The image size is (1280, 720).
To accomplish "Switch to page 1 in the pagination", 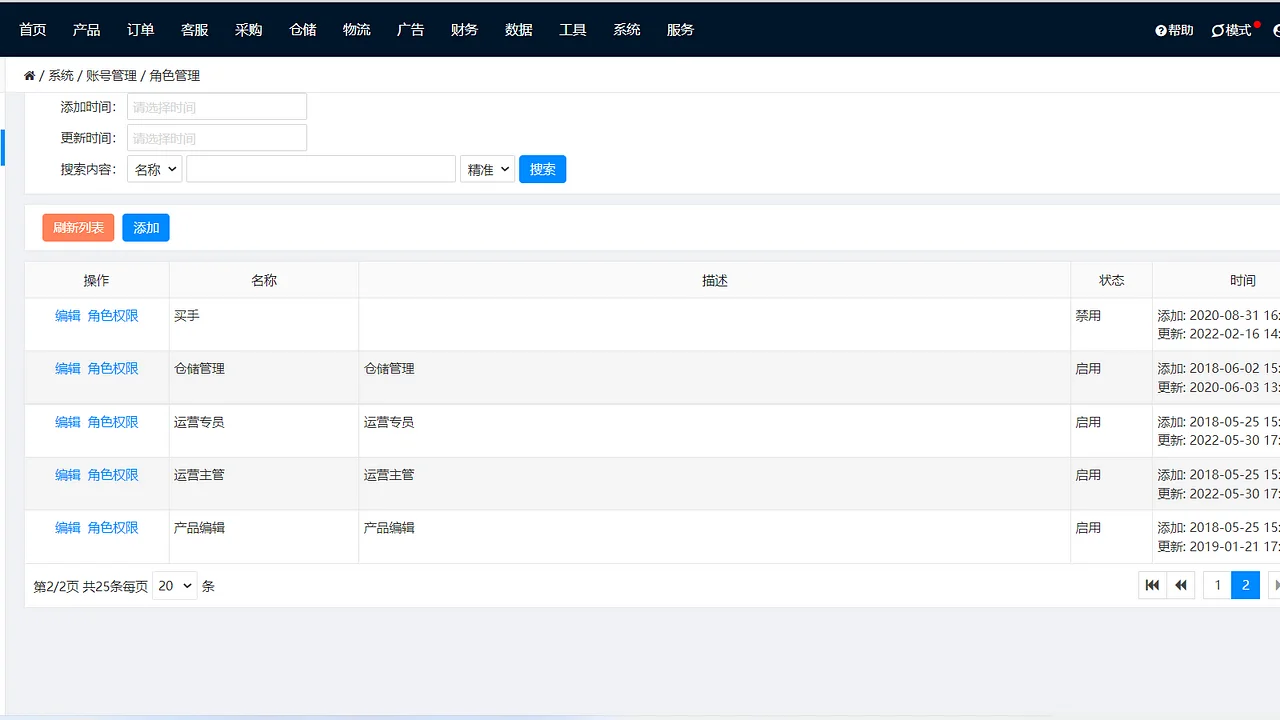I will (1216, 585).
